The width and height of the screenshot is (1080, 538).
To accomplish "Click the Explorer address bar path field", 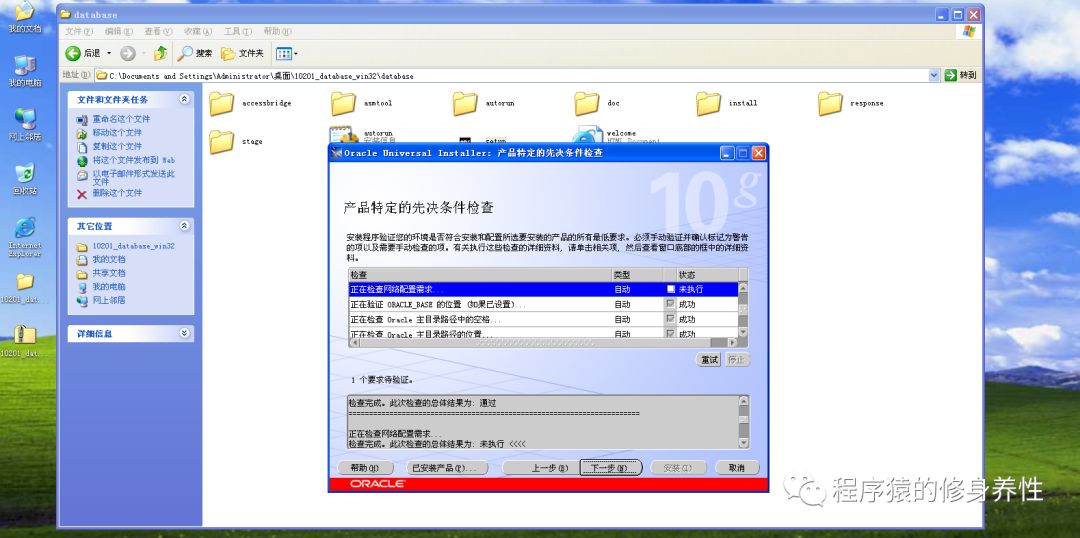I will point(511,76).
